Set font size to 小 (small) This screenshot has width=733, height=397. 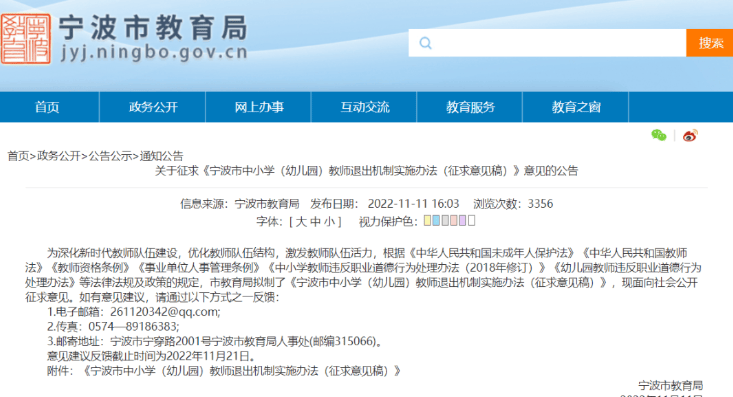(x=329, y=221)
